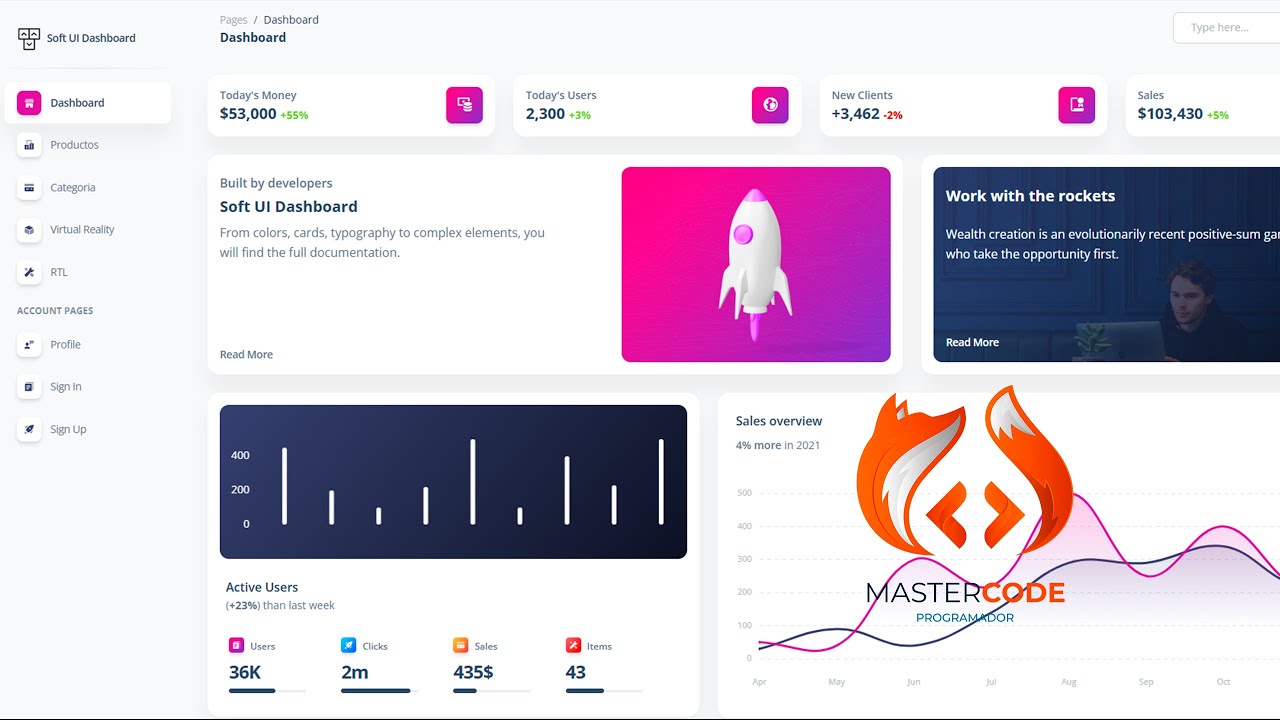Image resolution: width=1280 pixels, height=720 pixels.
Task: Click the Today's Users globe icon
Action: point(770,105)
